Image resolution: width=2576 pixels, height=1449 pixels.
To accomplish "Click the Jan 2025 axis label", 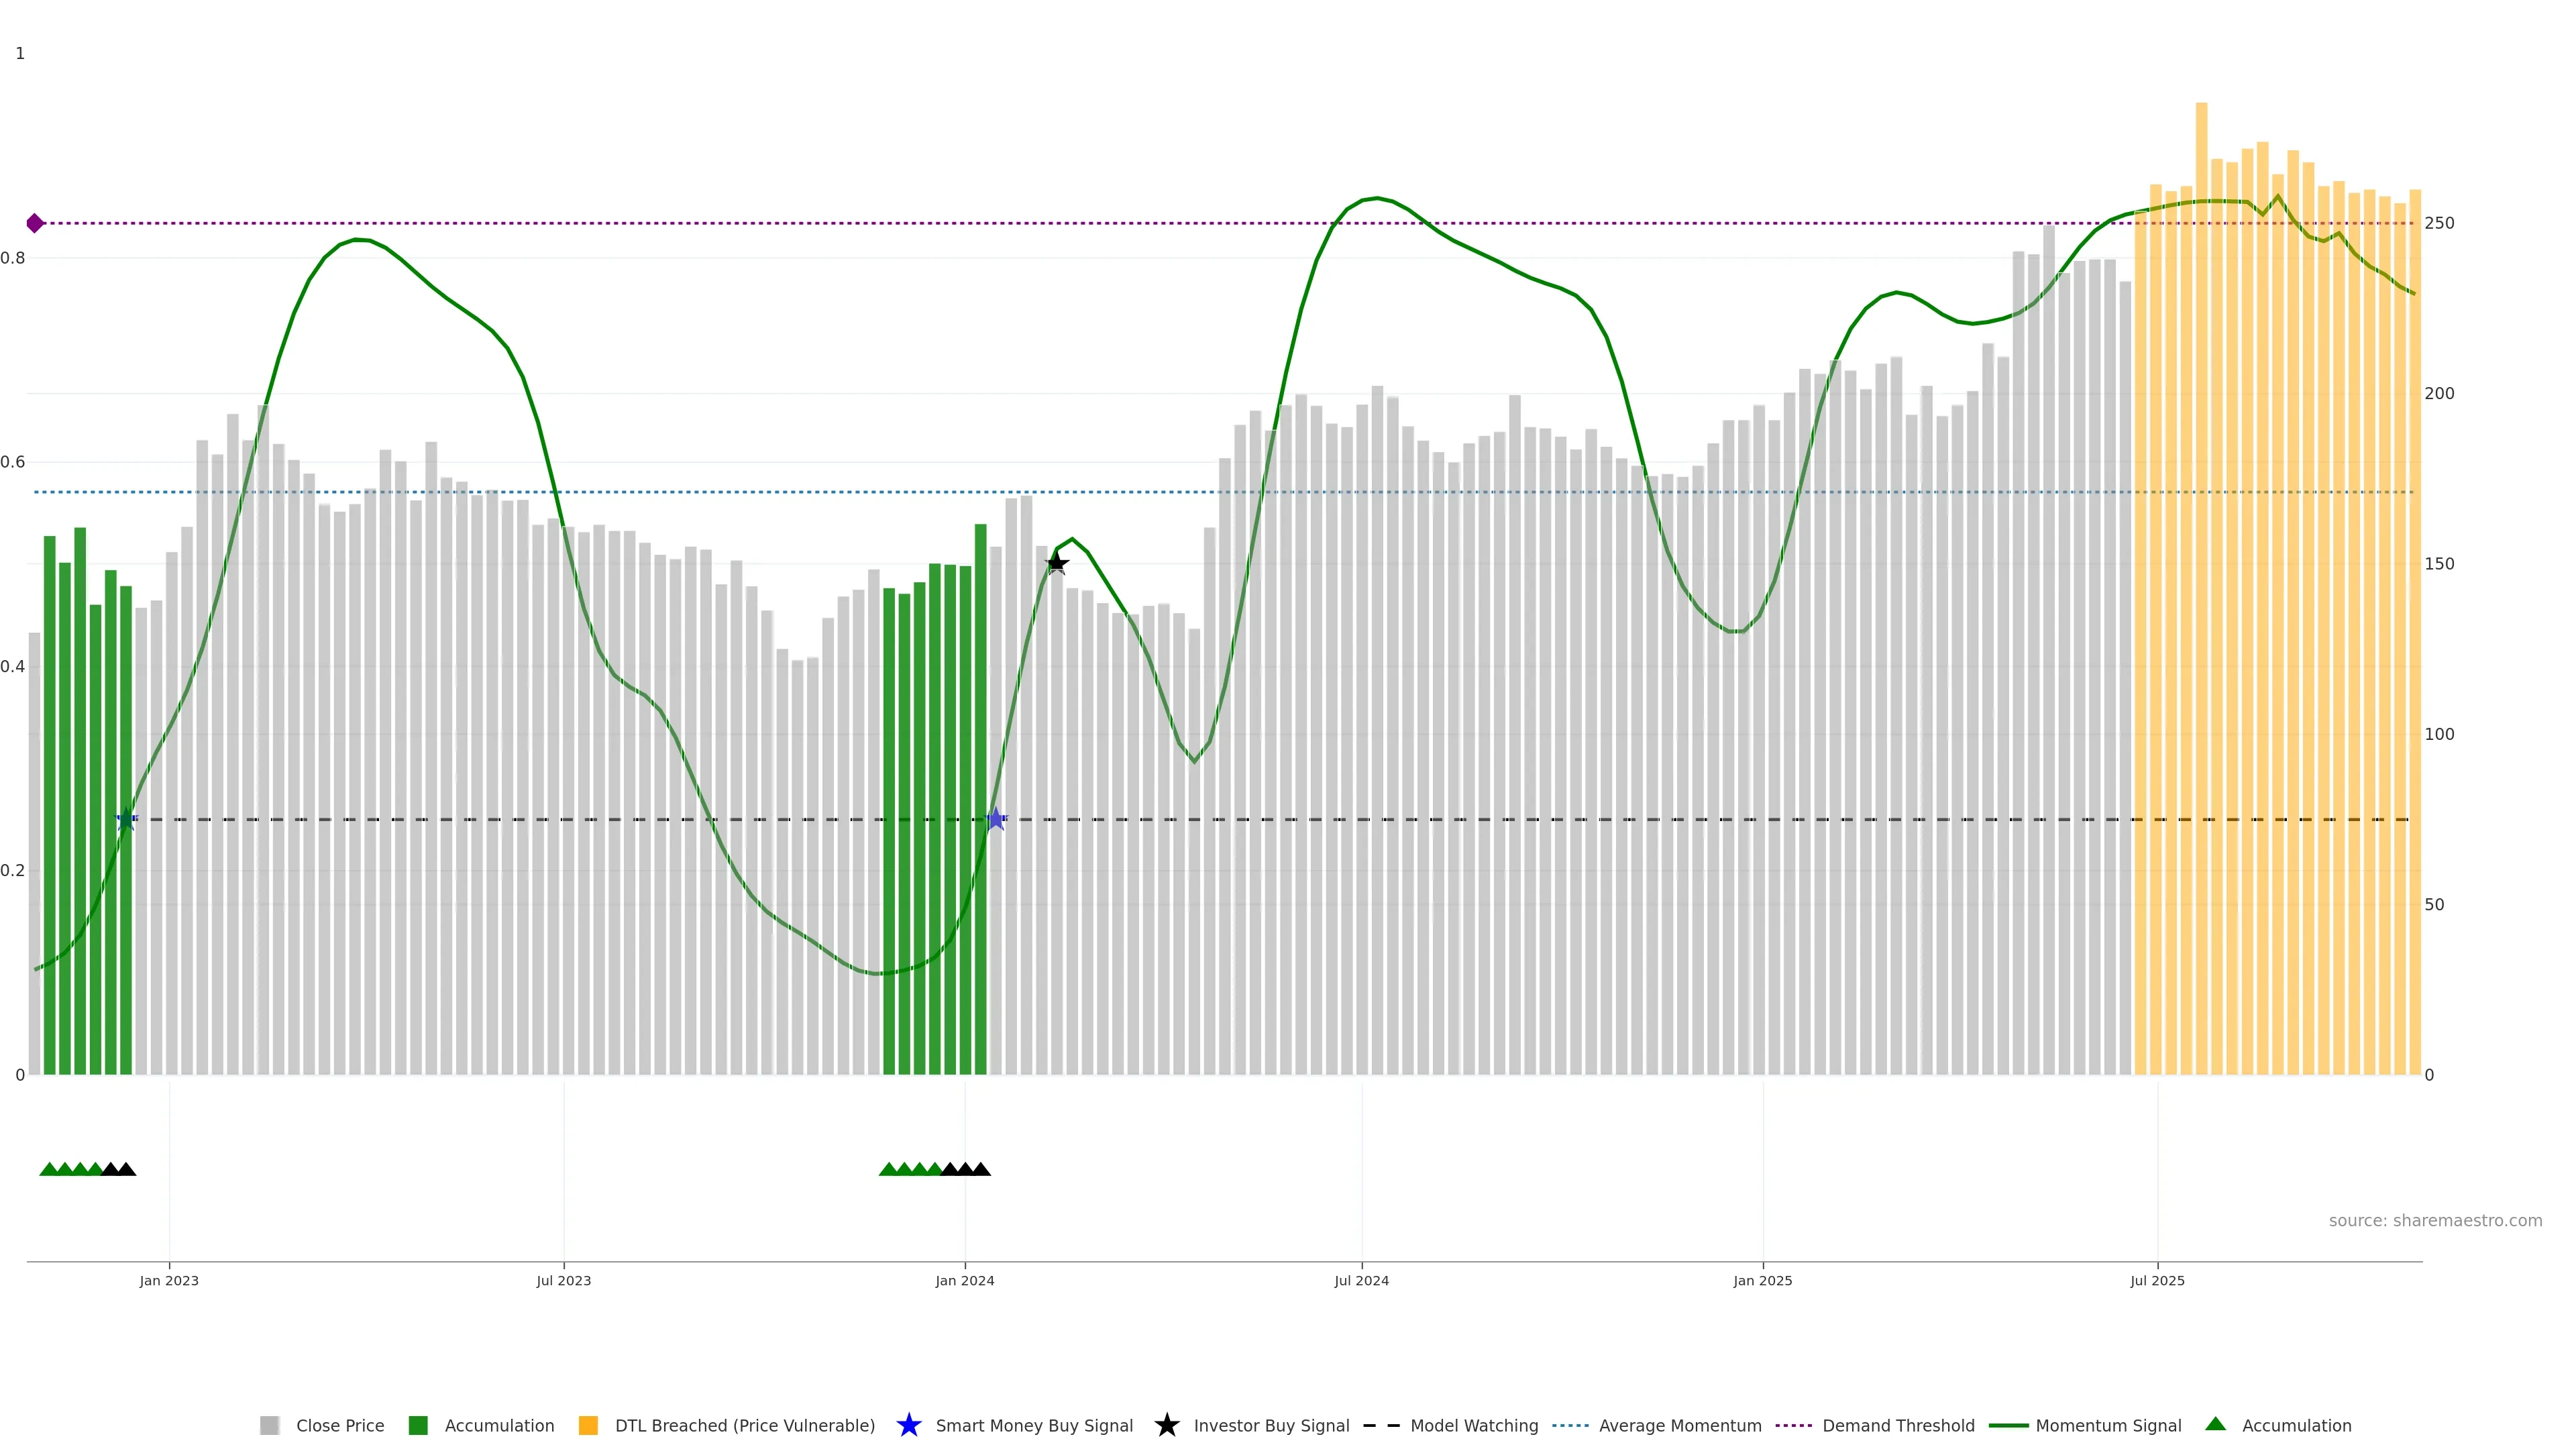I will (x=1762, y=1280).
